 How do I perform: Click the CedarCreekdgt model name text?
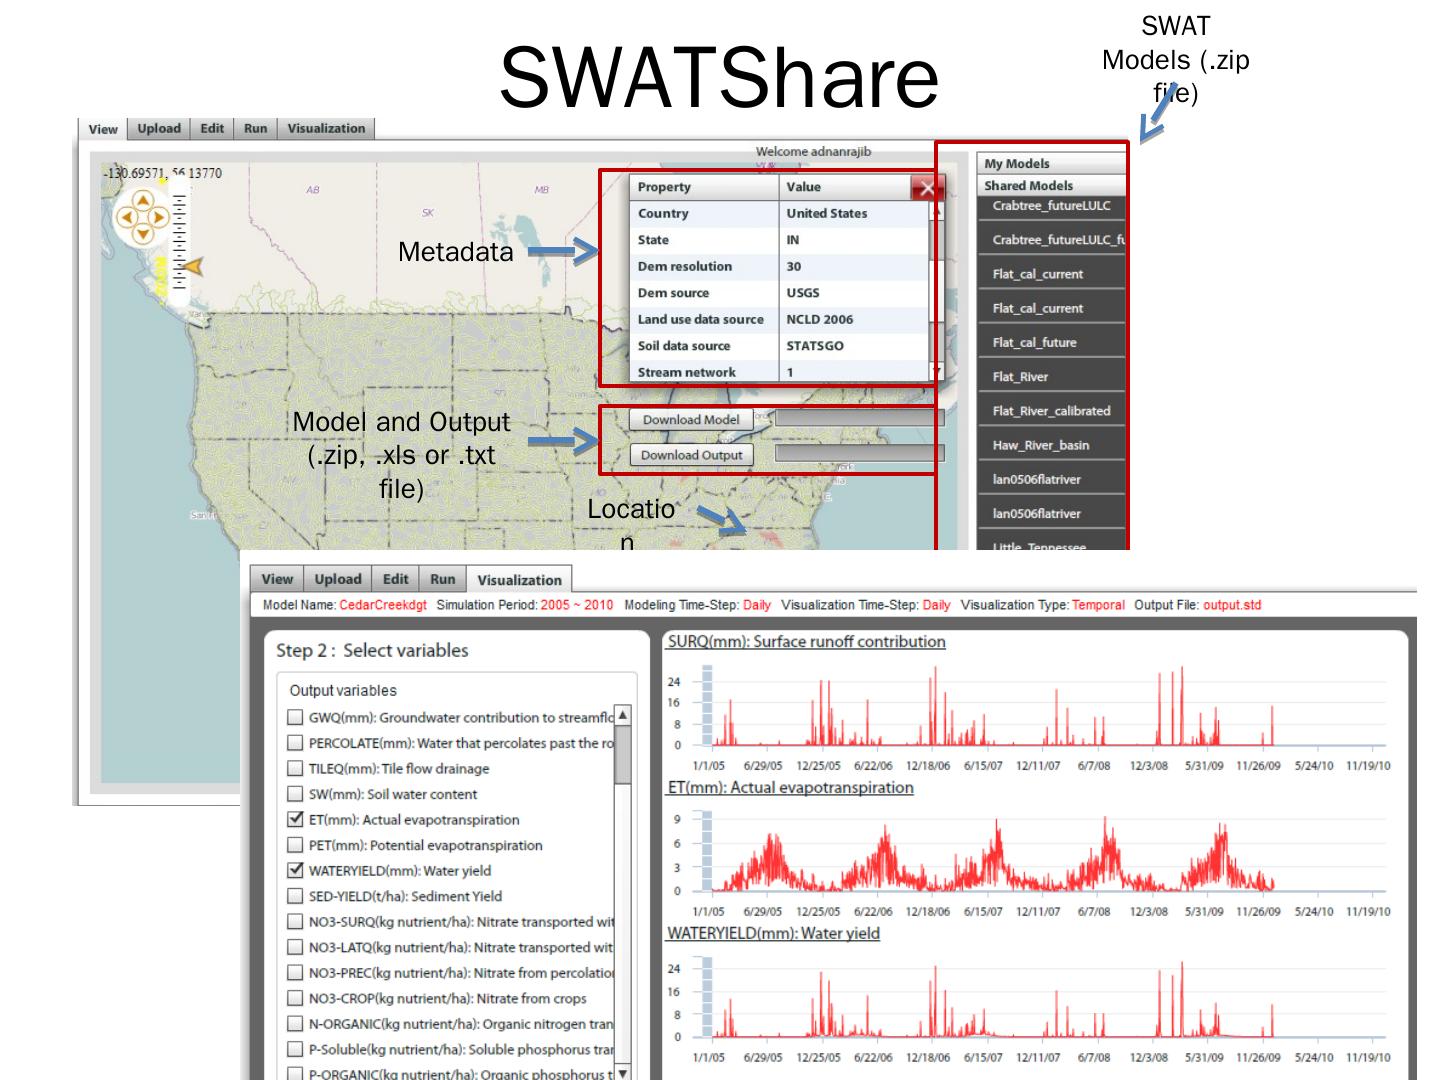[383, 605]
